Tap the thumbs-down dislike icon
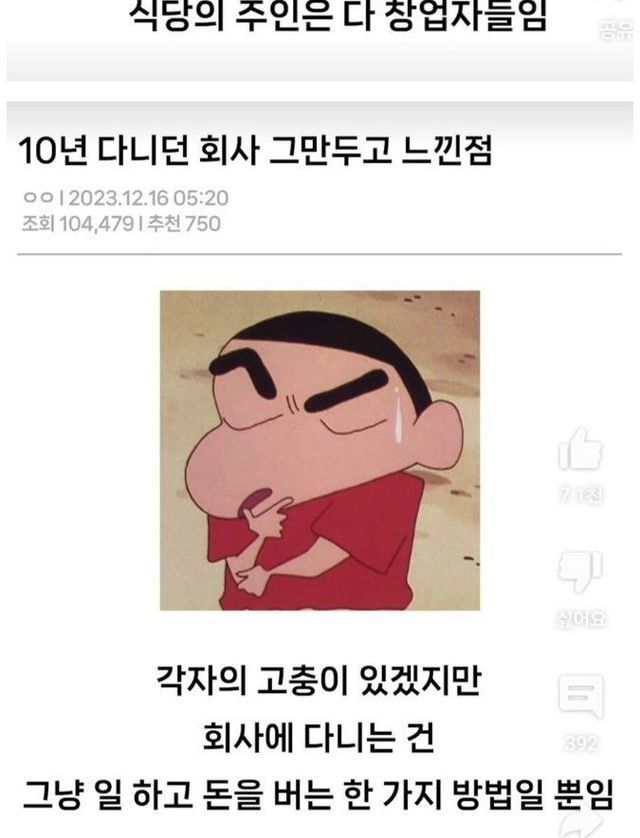Viewport: 640px width, 838px height. point(581,571)
